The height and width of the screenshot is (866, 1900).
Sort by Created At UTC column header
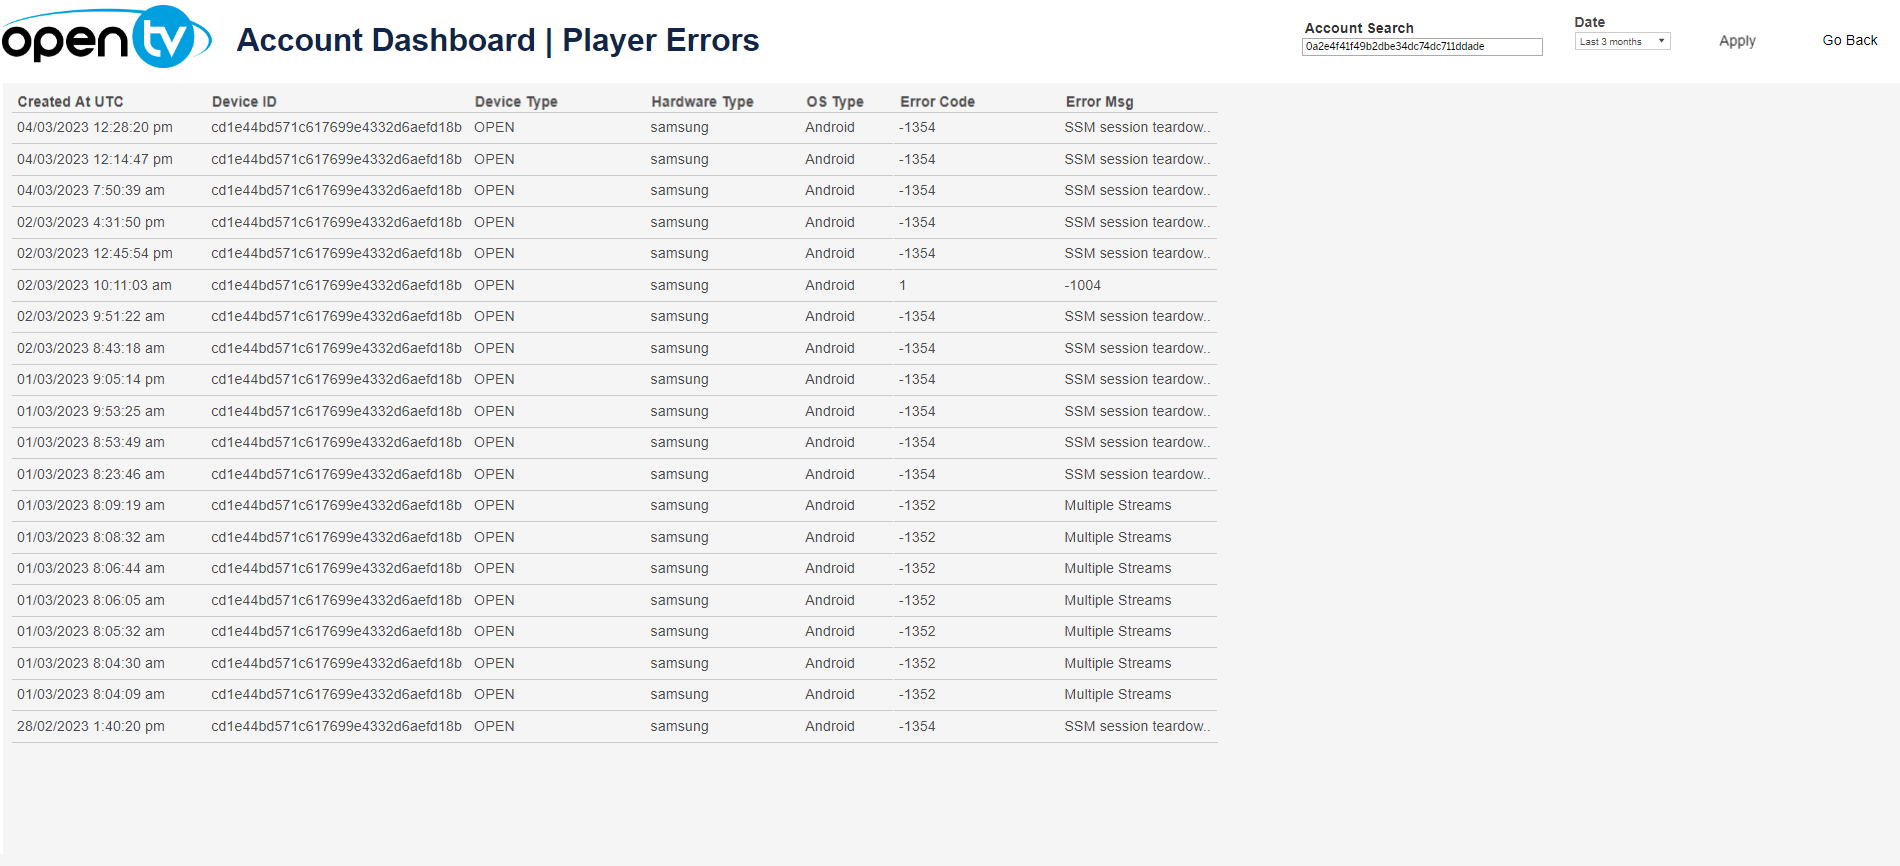(x=70, y=102)
